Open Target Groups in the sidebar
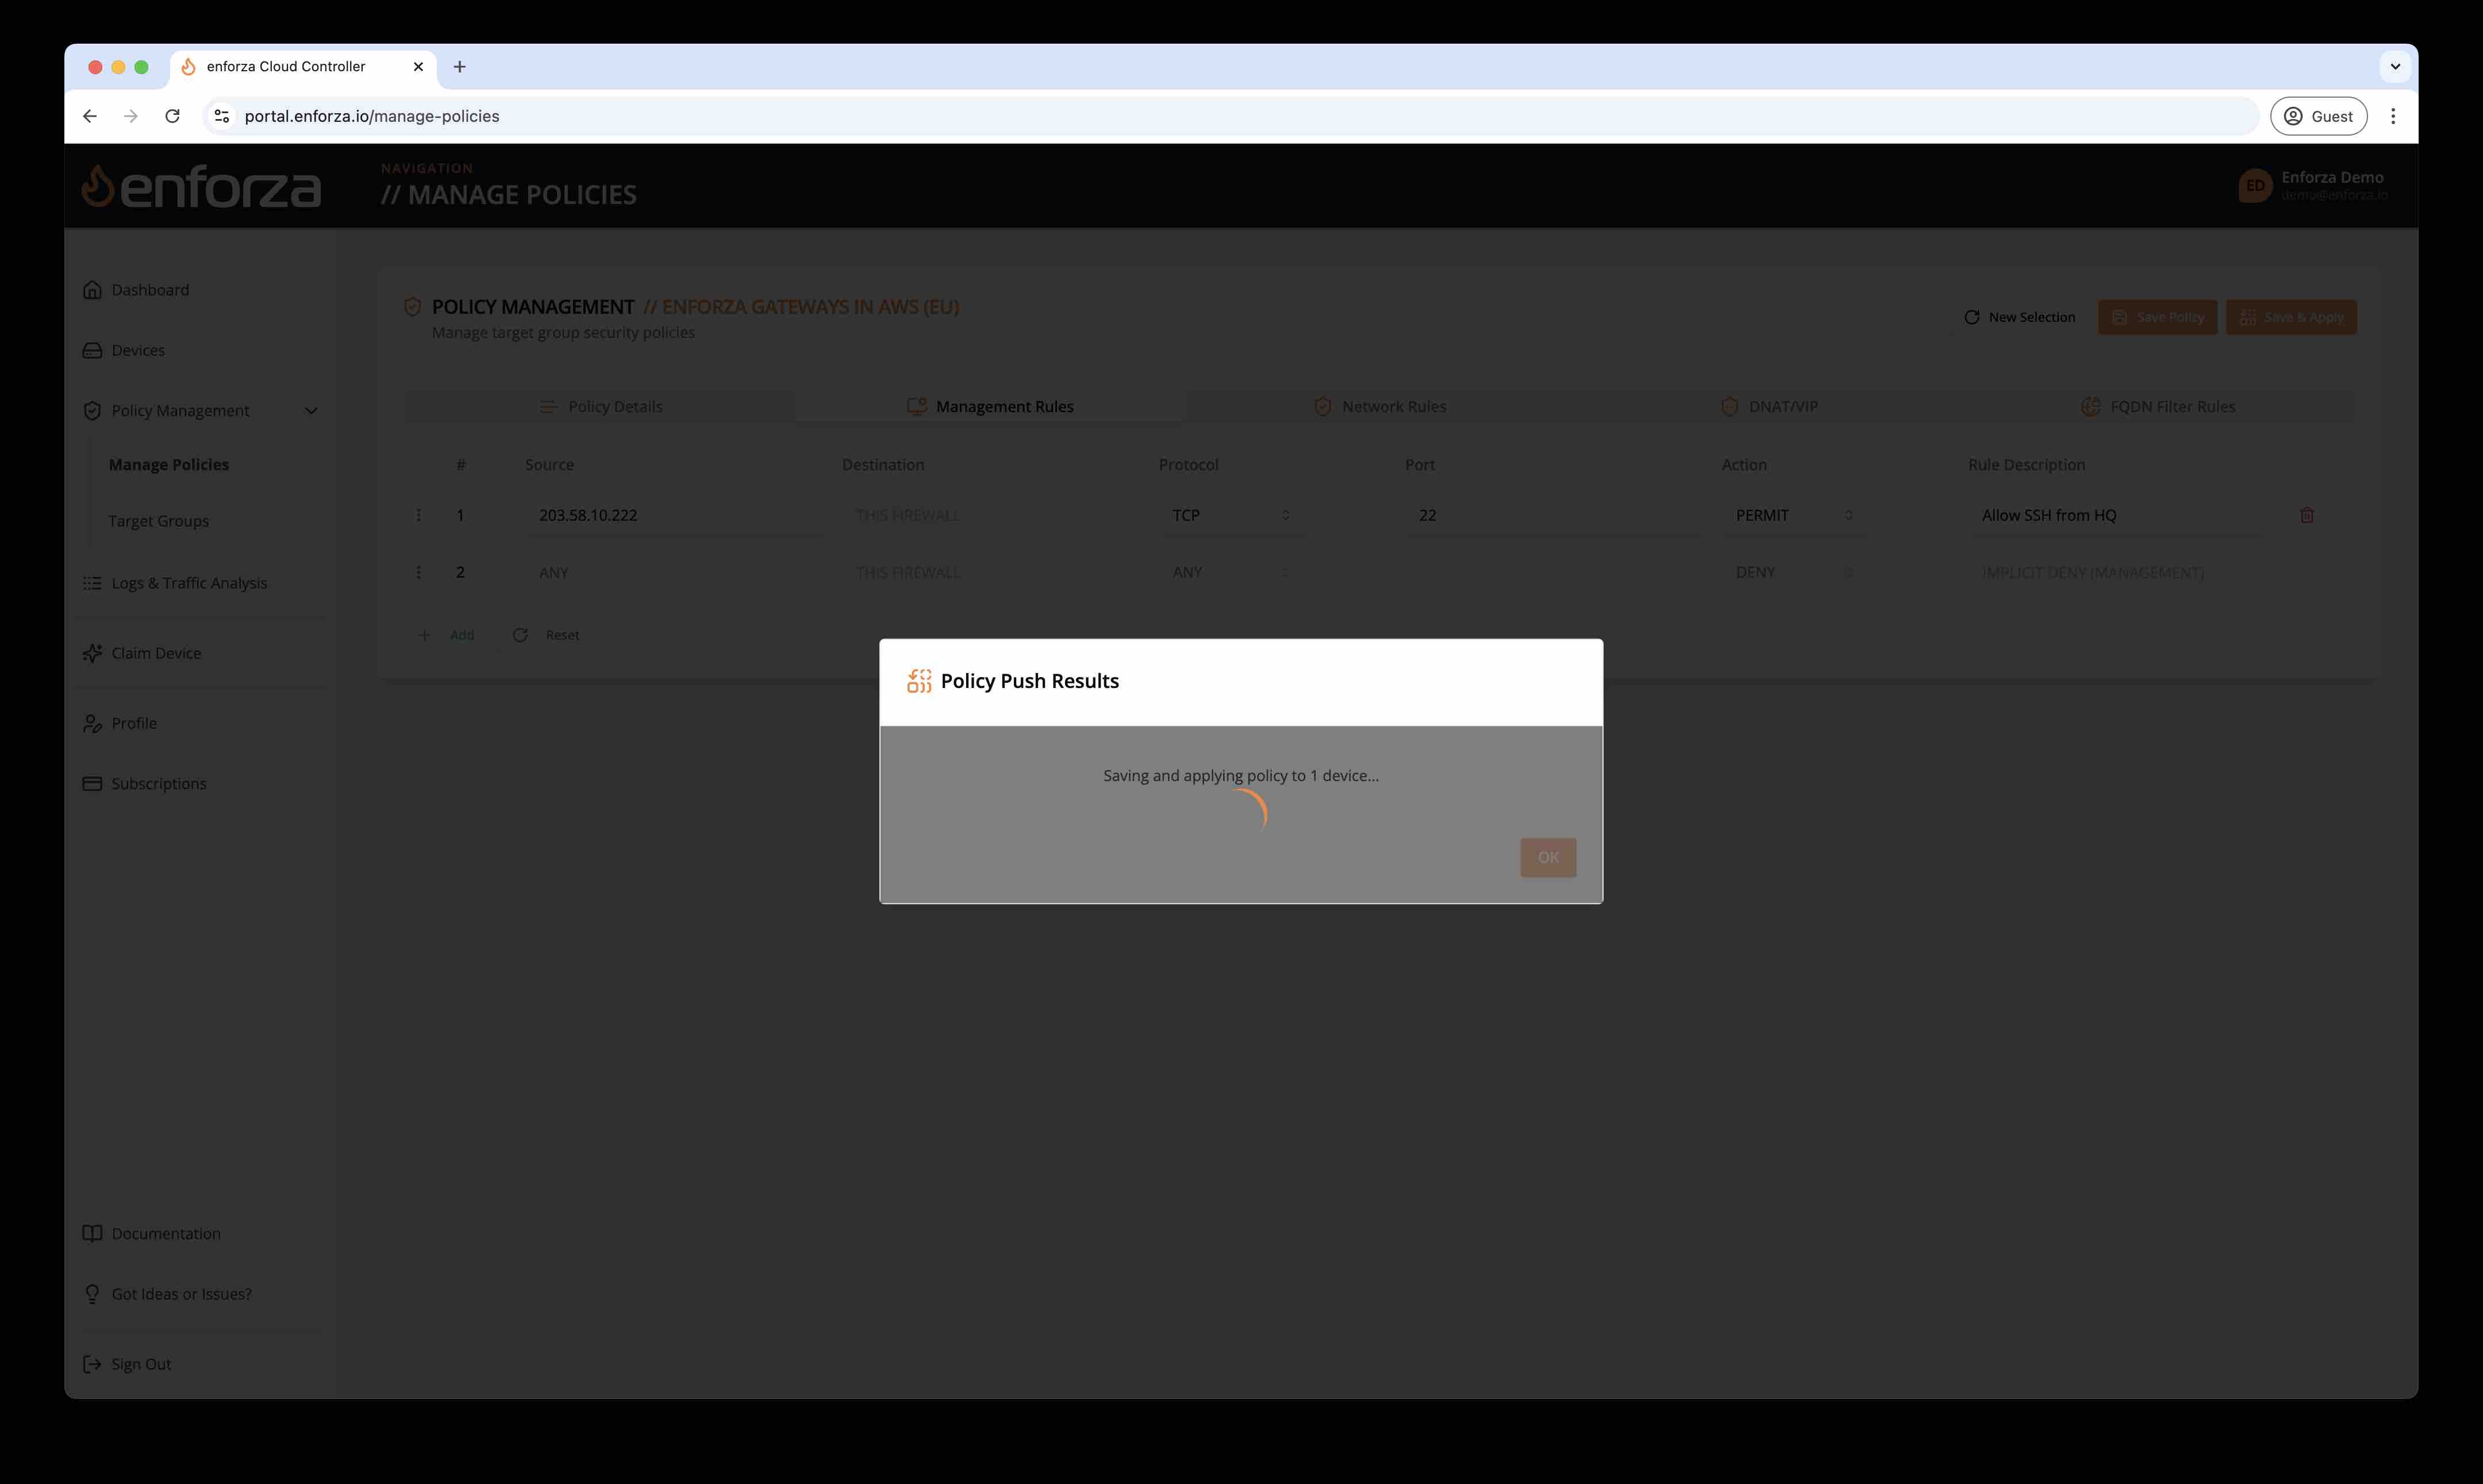2483x1484 pixels. [x=159, y=521]
